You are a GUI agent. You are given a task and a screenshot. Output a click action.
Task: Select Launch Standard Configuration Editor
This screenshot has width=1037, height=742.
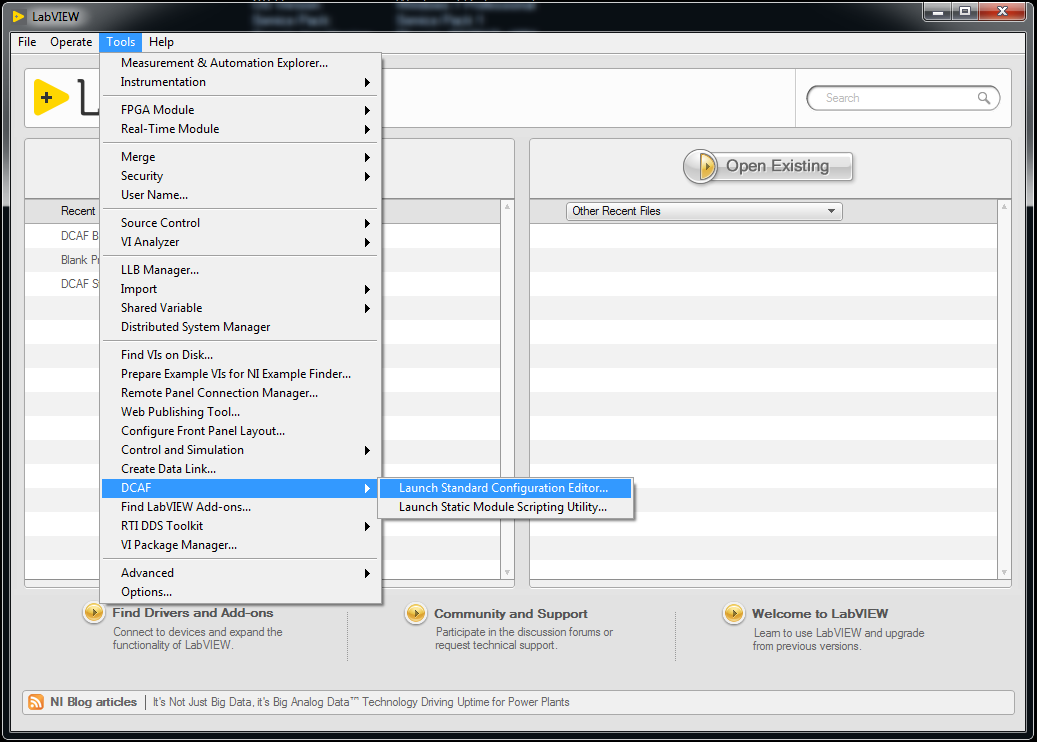point(503,488)
